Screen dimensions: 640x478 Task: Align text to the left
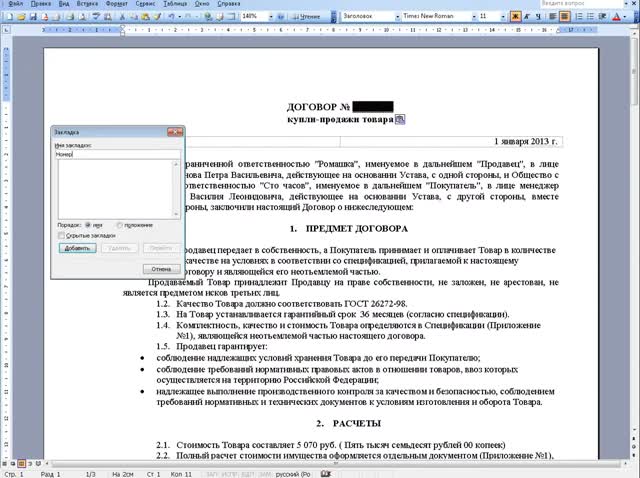[x=553, y=16]
